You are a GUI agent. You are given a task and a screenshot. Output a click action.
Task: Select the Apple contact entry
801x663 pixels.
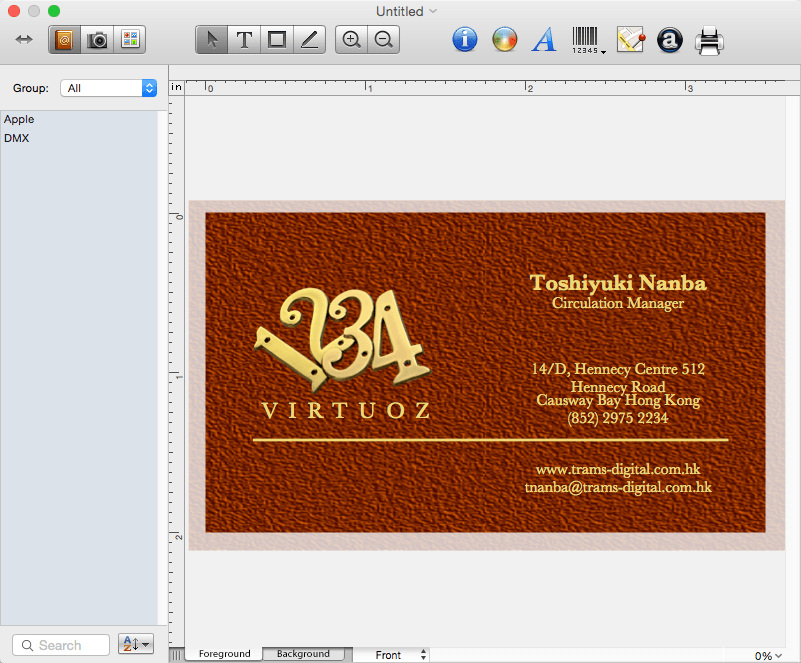point(19,119)
